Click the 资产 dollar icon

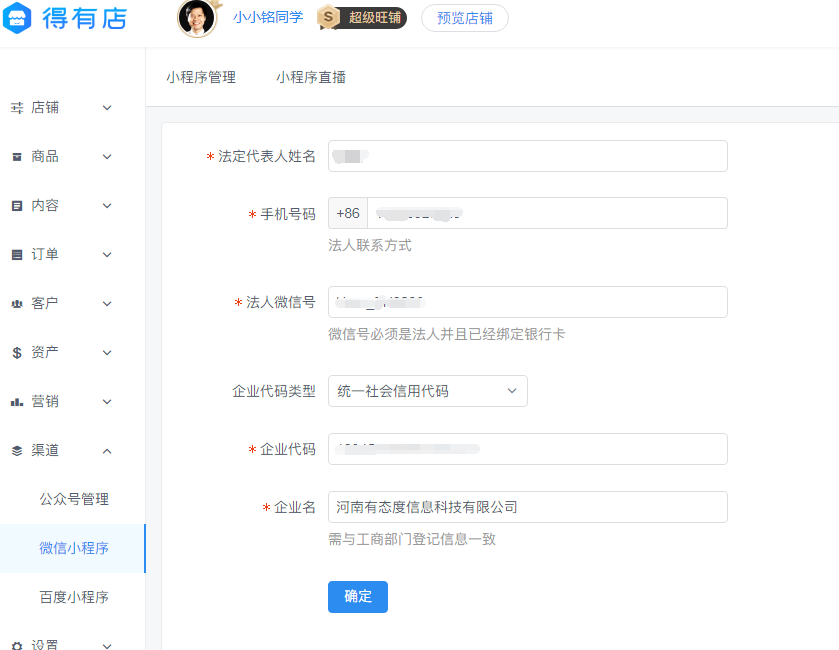(17, 352)
